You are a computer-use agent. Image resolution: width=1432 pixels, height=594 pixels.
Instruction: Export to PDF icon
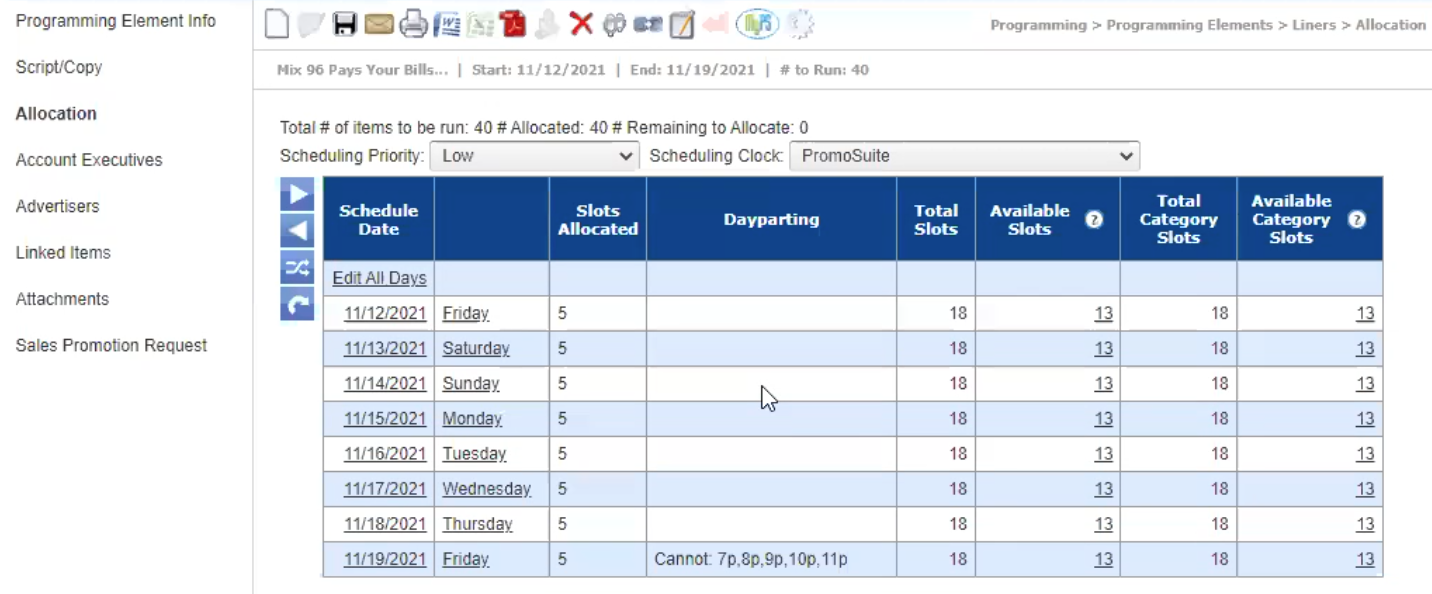coord(513,25)
